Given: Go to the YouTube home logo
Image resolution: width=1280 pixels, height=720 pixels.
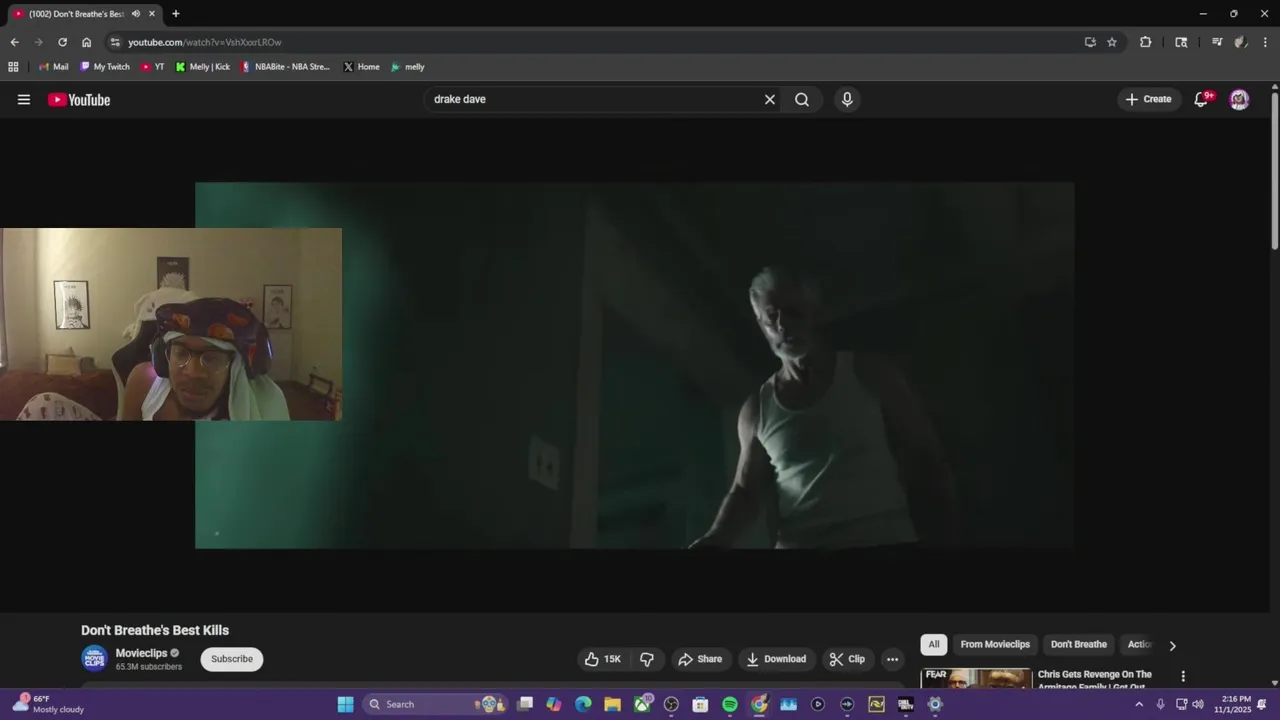Looking at the screenshot, I should click(x=79, y=99).
